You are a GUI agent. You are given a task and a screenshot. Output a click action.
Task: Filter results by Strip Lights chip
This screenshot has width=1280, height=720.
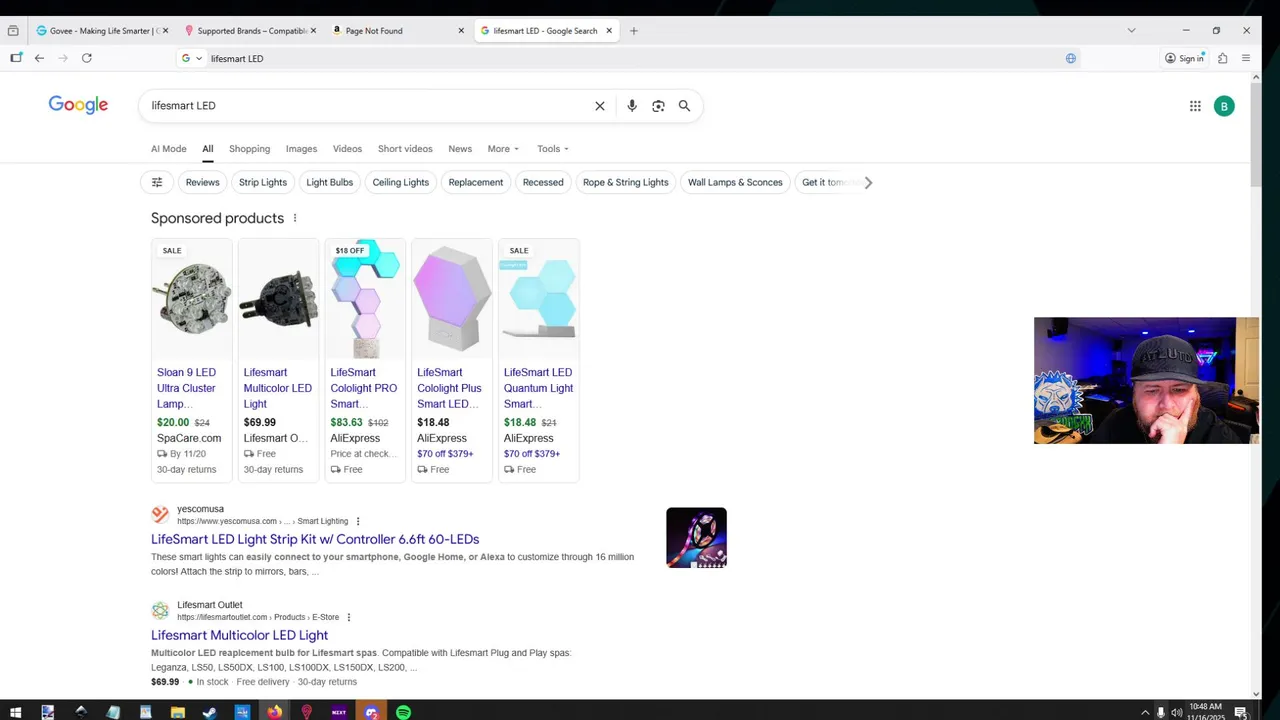click(x=263, y=182)
